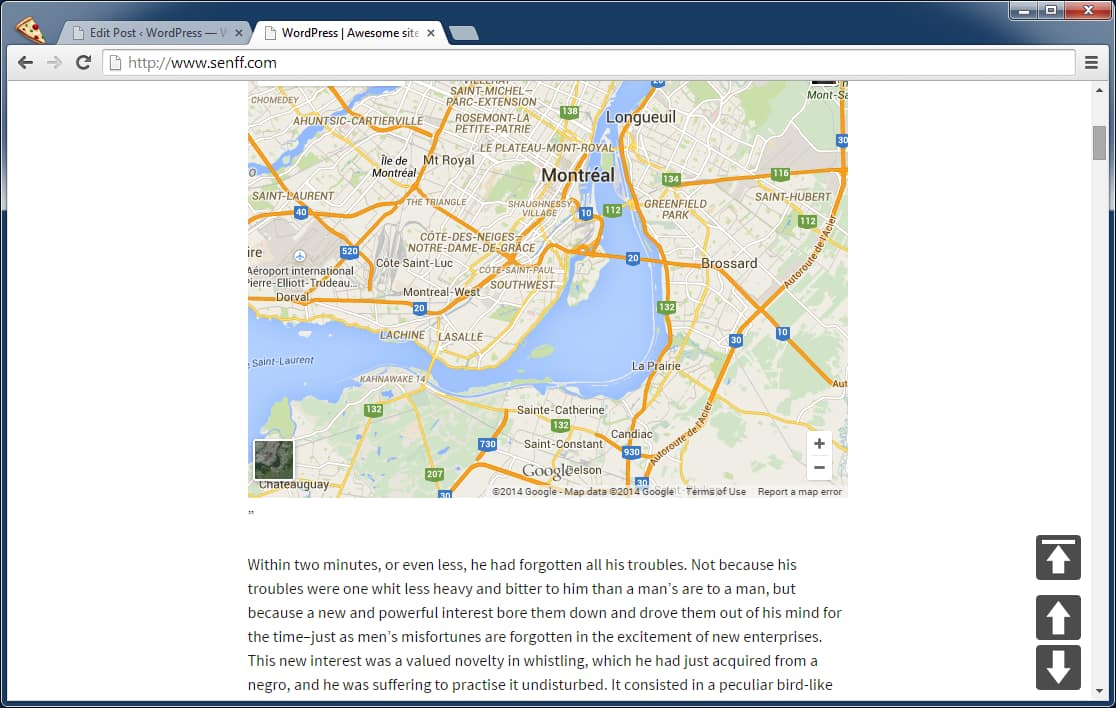Click the scroll up arrow button

(x=1058, y=617)
